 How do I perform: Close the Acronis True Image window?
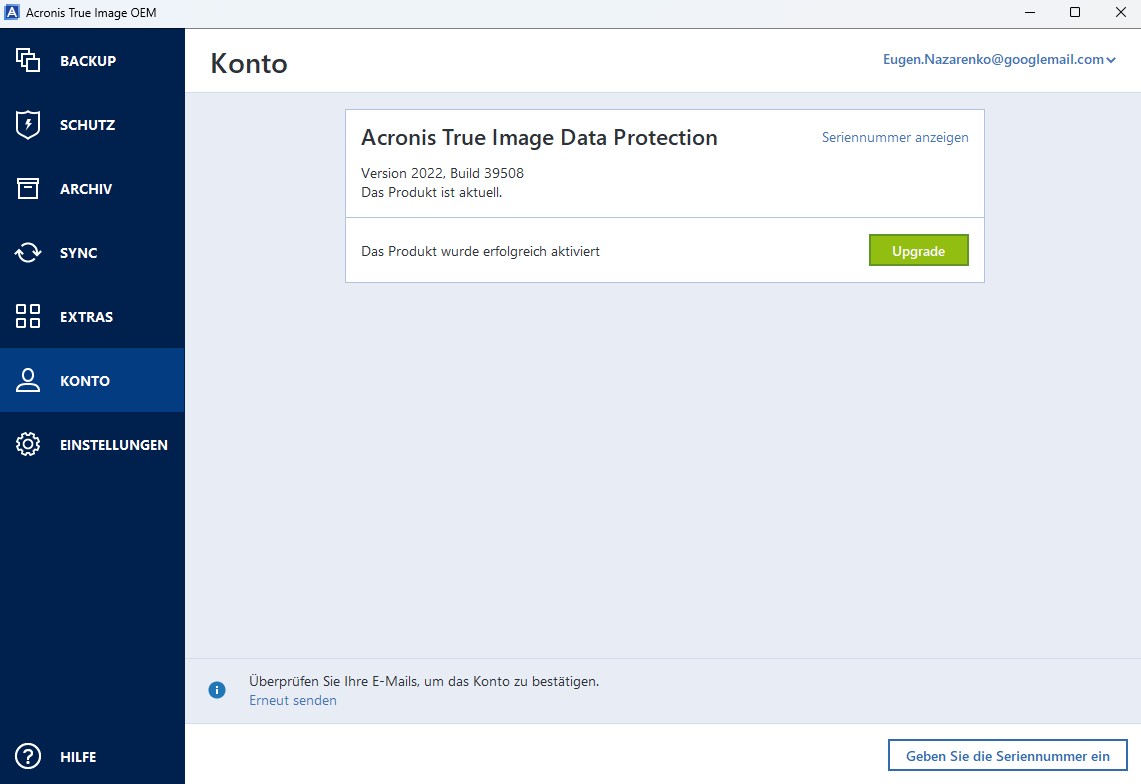(x=1118, y=13)
